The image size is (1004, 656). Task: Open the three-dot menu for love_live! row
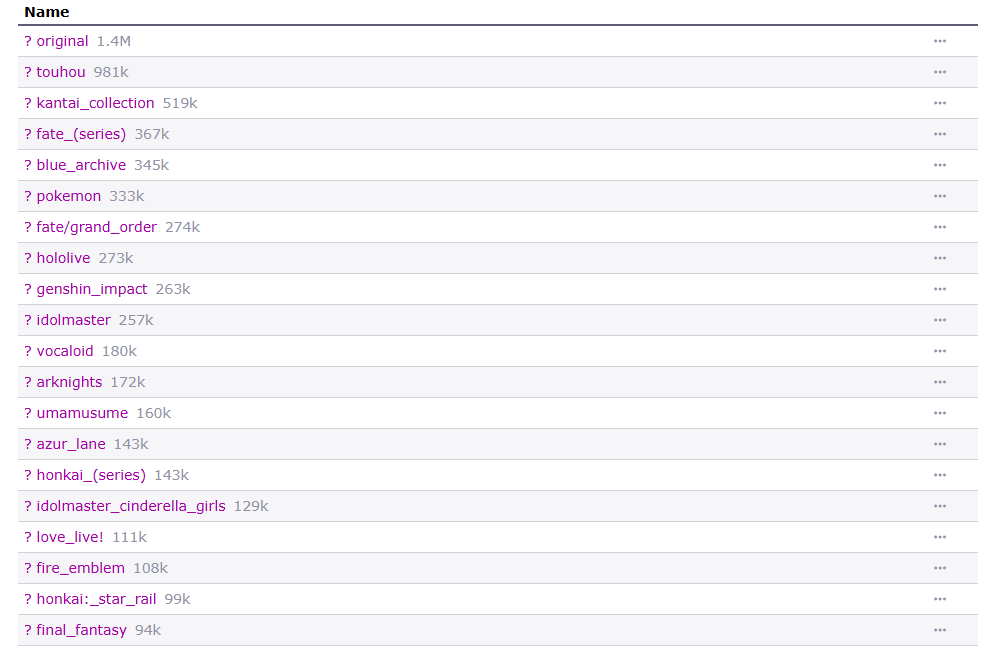coord(939,537)
